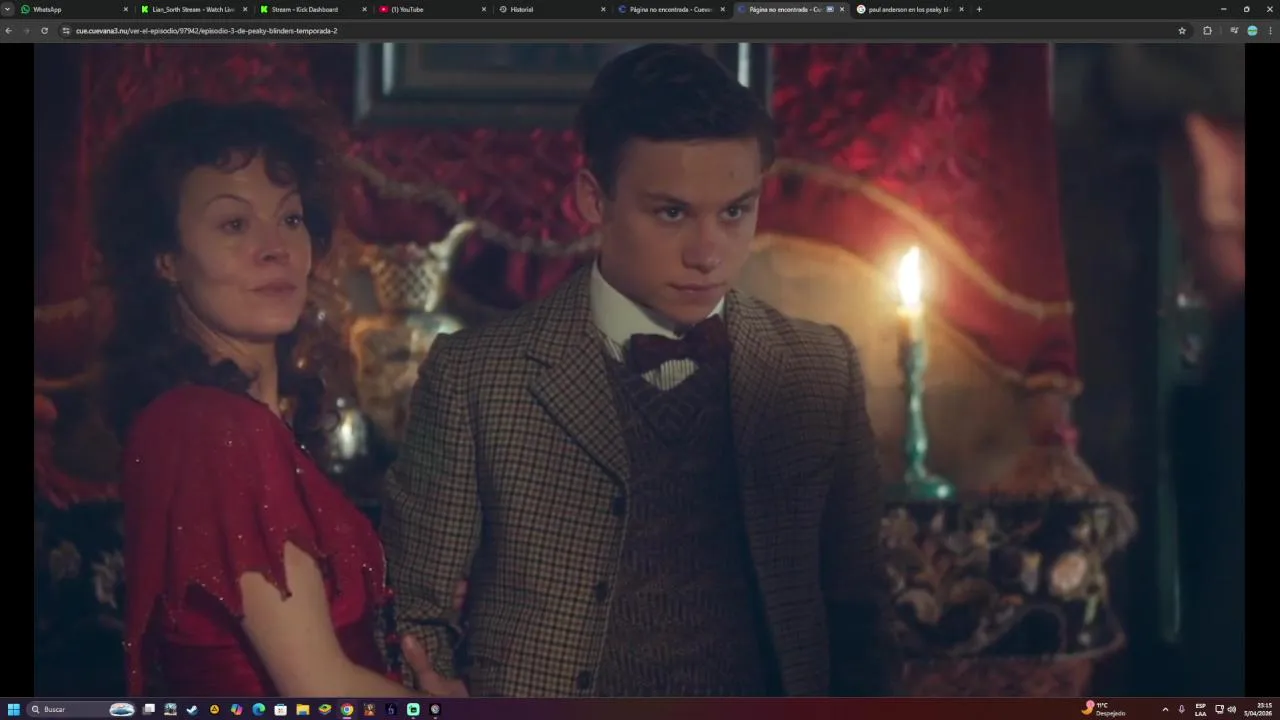The width and height of the screenshot is (1280, 720).
Task: Open the Windows Start menu
Action: click(x=14, y=709)
